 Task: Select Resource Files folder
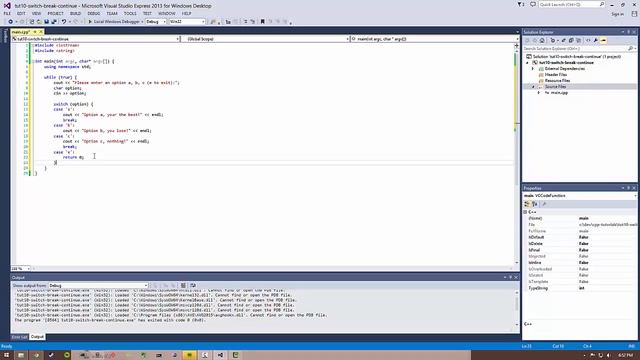click(x=557, y=80)
